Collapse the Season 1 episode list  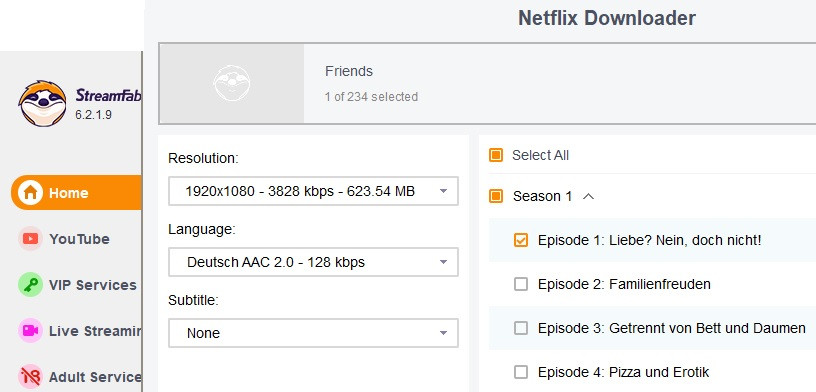(x=589, y=196)
